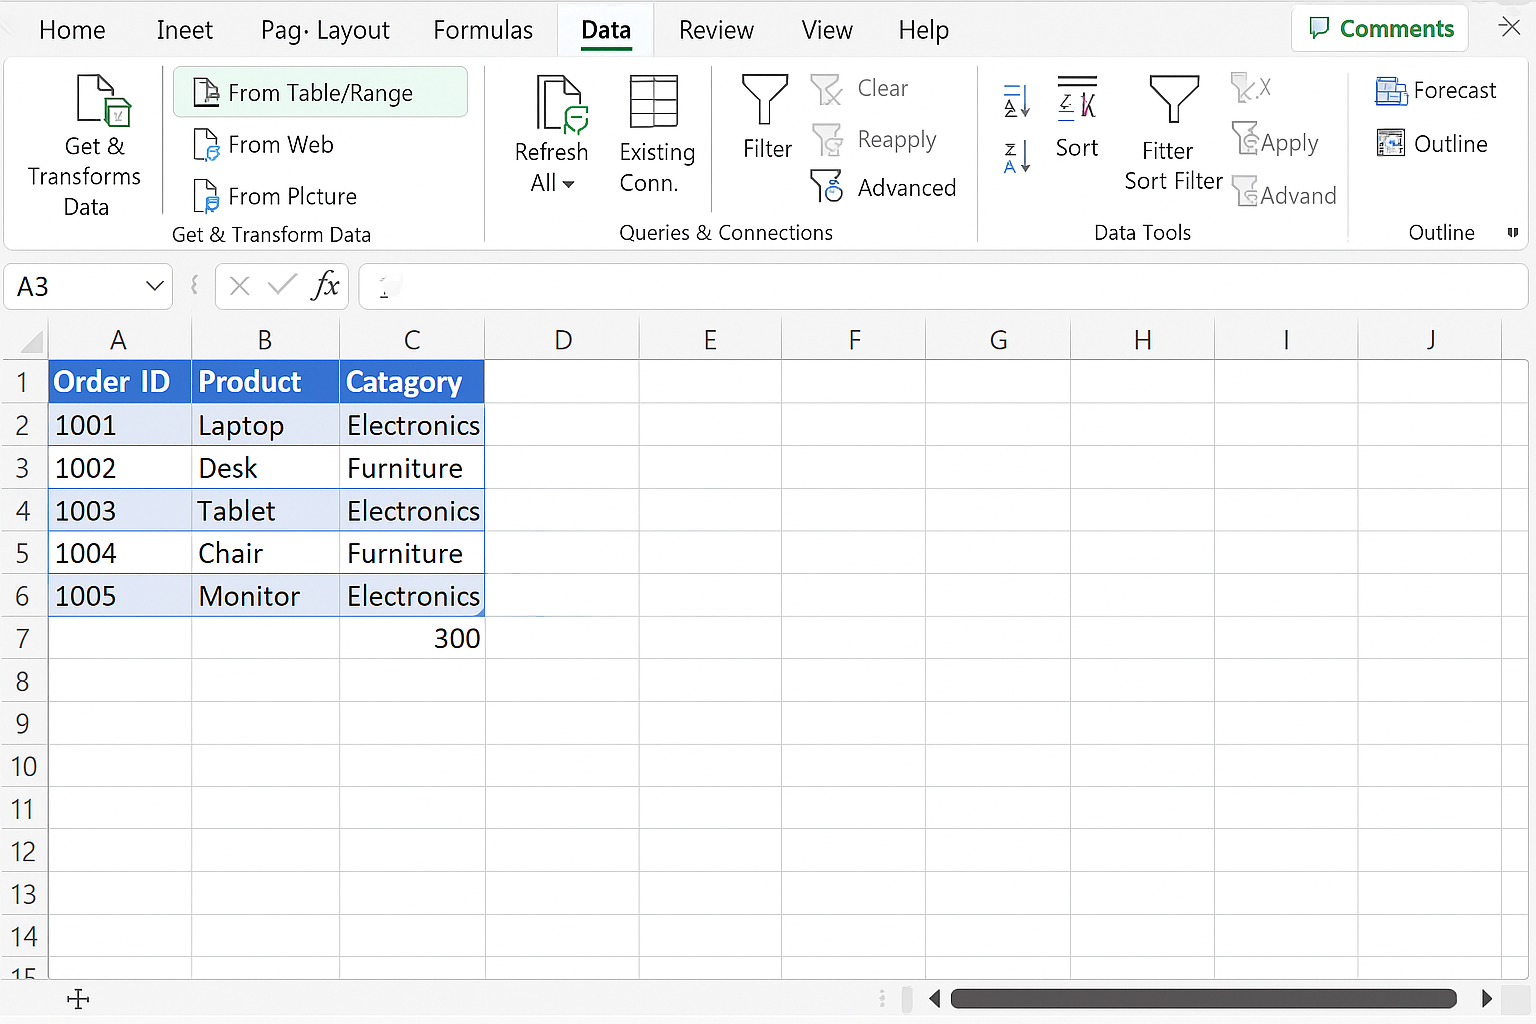Screen dimensions: 1536x1024
Task: Close the ribbon pane X
Action: tap(1510, 27)
